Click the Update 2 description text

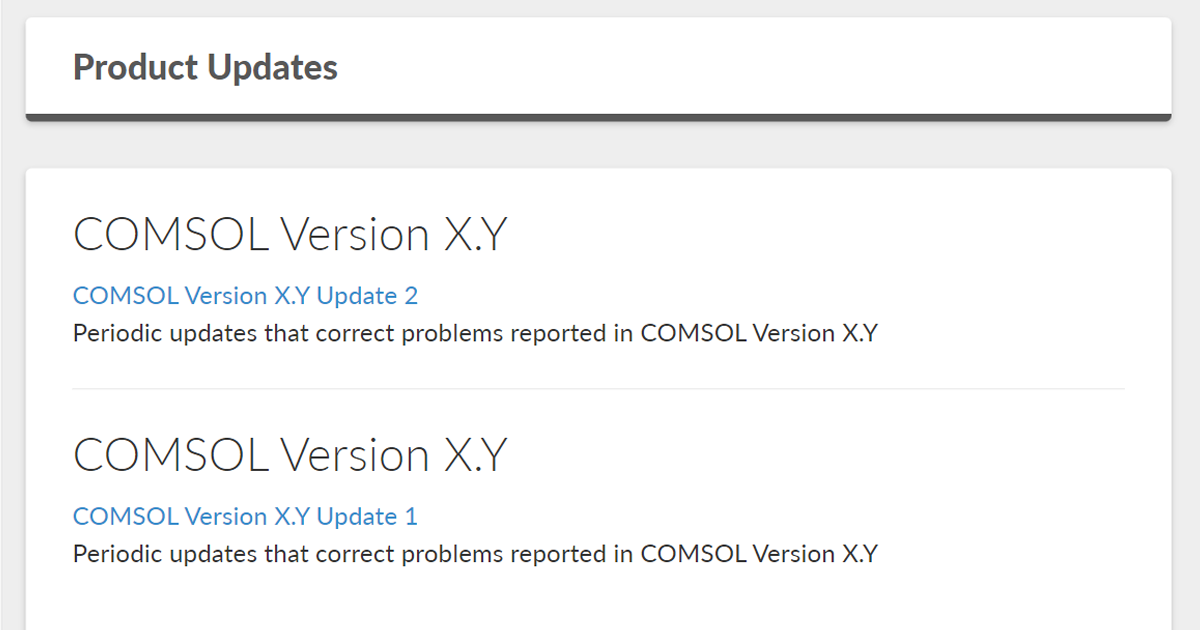tap(475, 332)
